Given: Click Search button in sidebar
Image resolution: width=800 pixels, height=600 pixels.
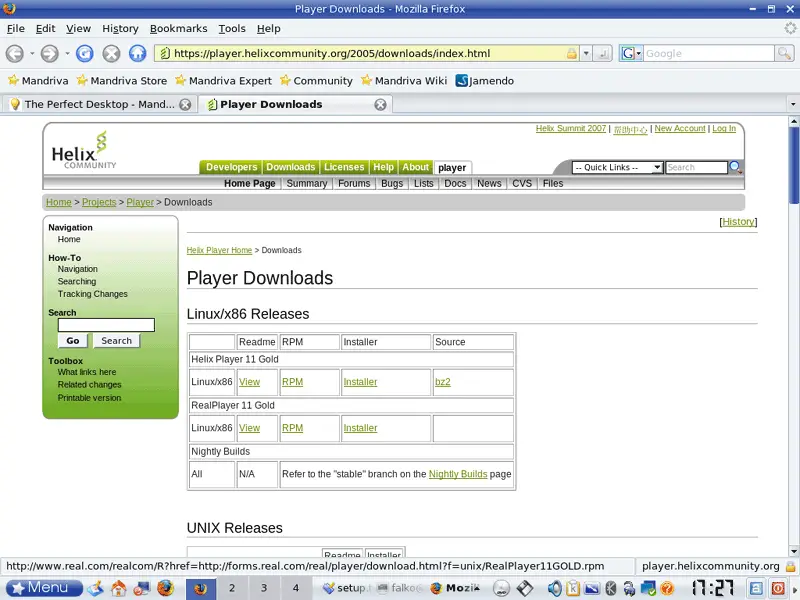Looking at the screenshot, I should point(116,341).
